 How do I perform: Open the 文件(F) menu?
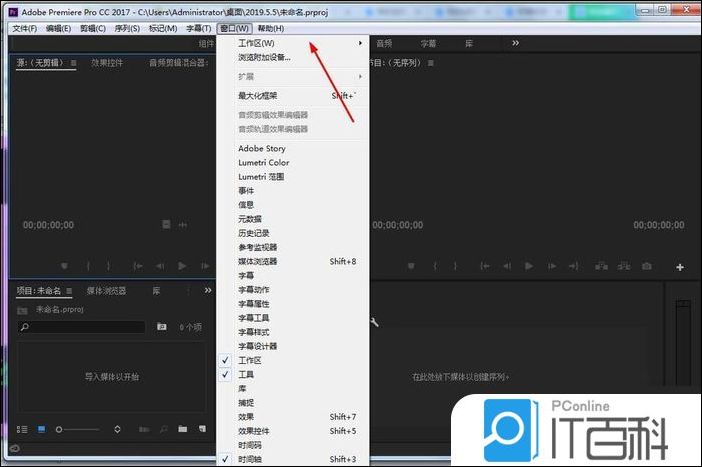click(x=24, y=29)
